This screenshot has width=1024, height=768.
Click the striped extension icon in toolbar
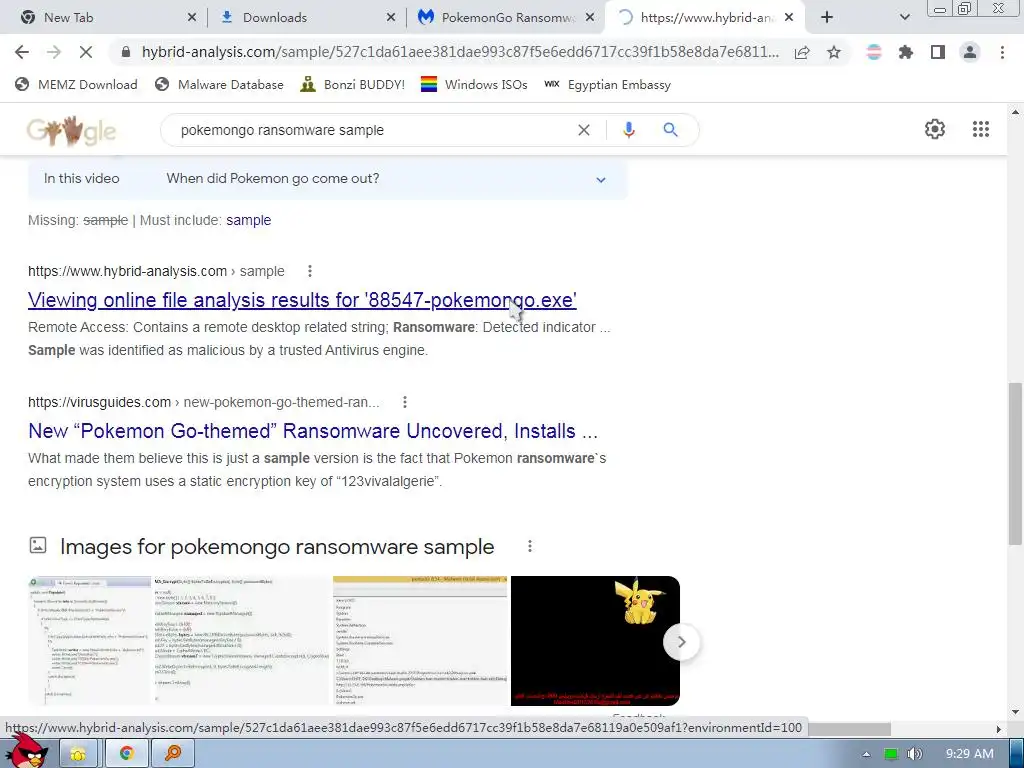(874, 52)
